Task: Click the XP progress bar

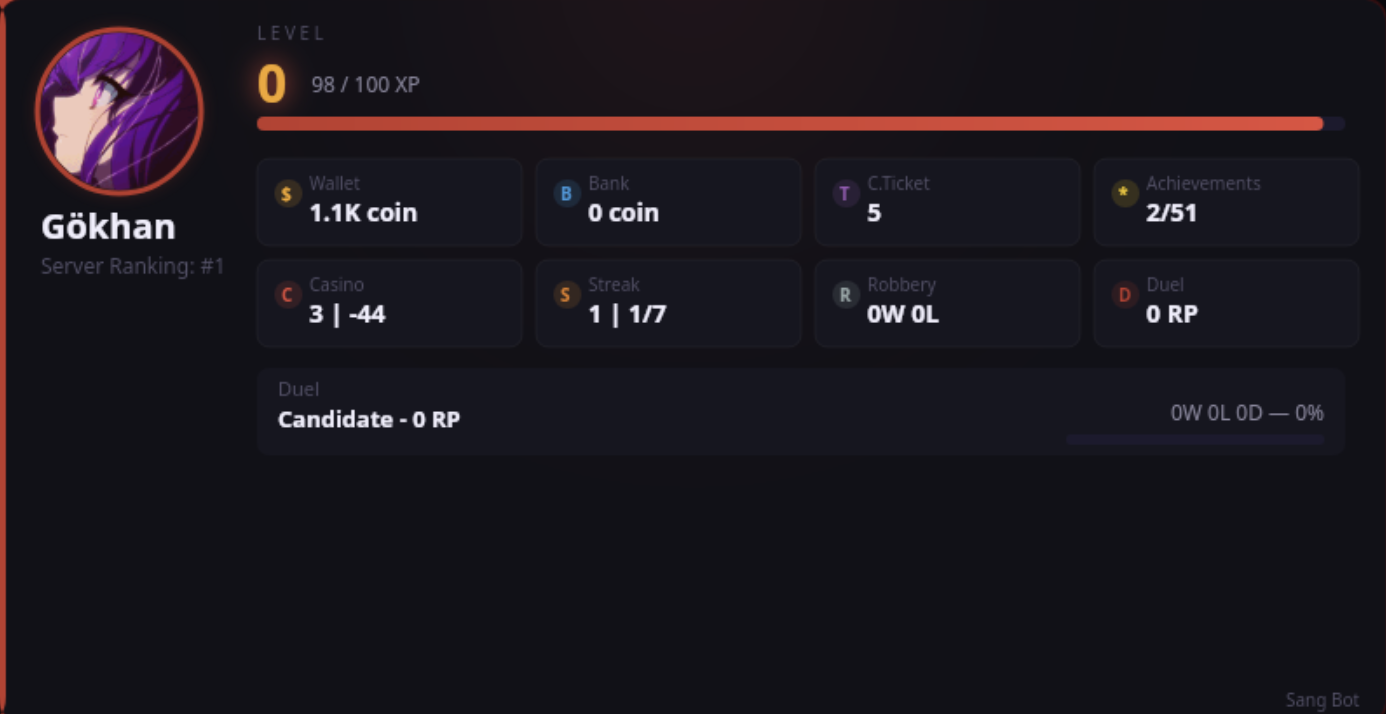Action: click(x=800, y=123)
